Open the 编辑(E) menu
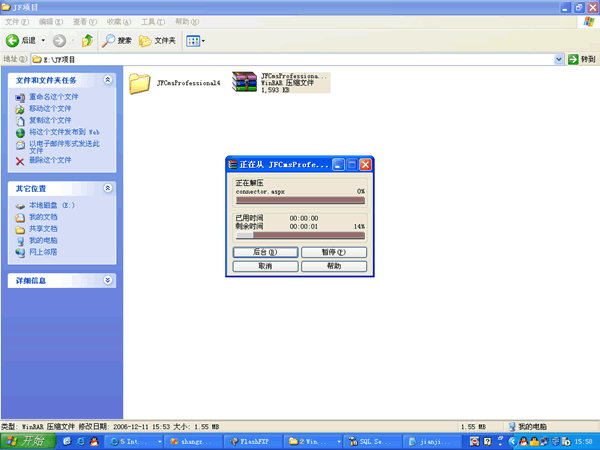The image size is (600, 450). [51, 22]
